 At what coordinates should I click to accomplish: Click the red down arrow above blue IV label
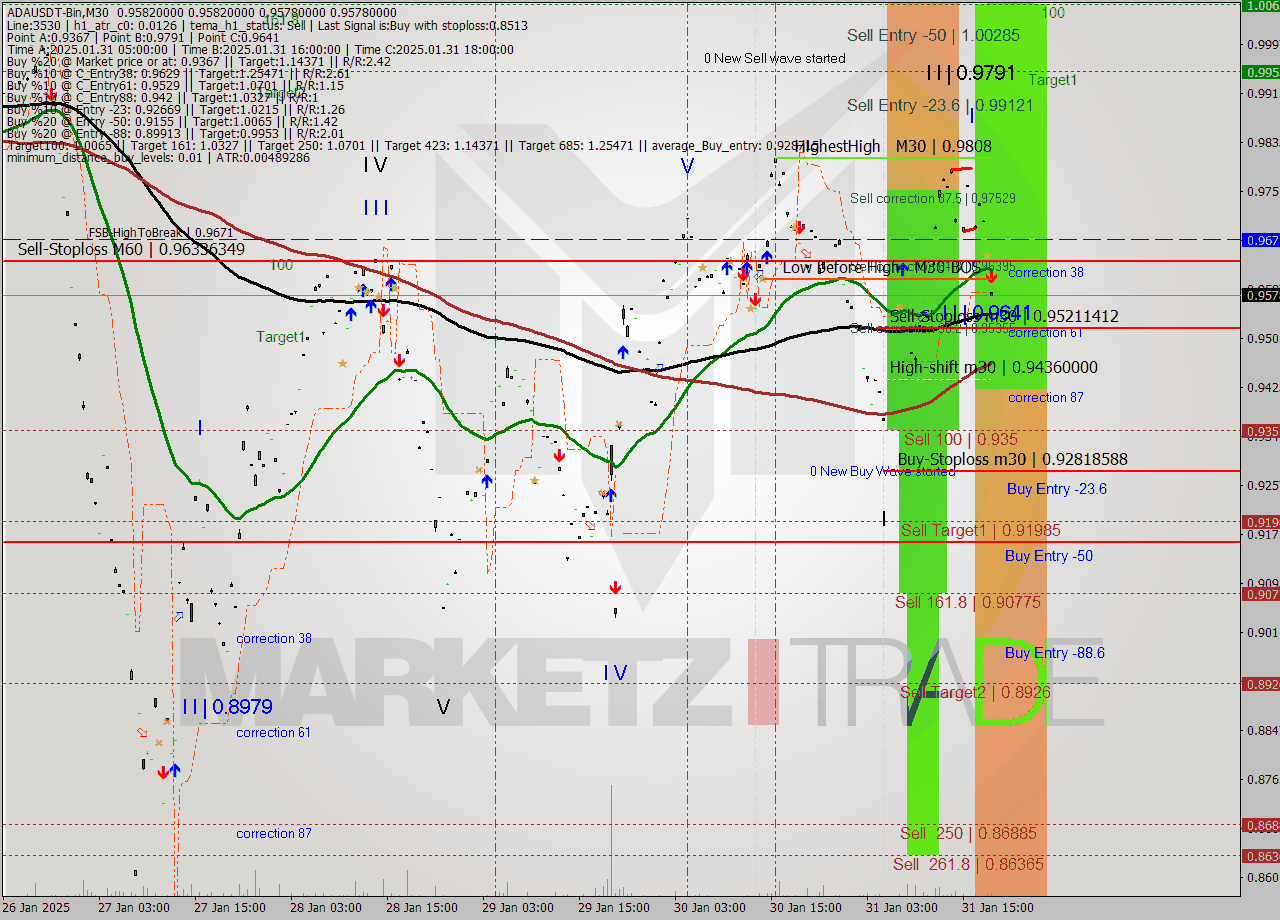coord(614,588)
